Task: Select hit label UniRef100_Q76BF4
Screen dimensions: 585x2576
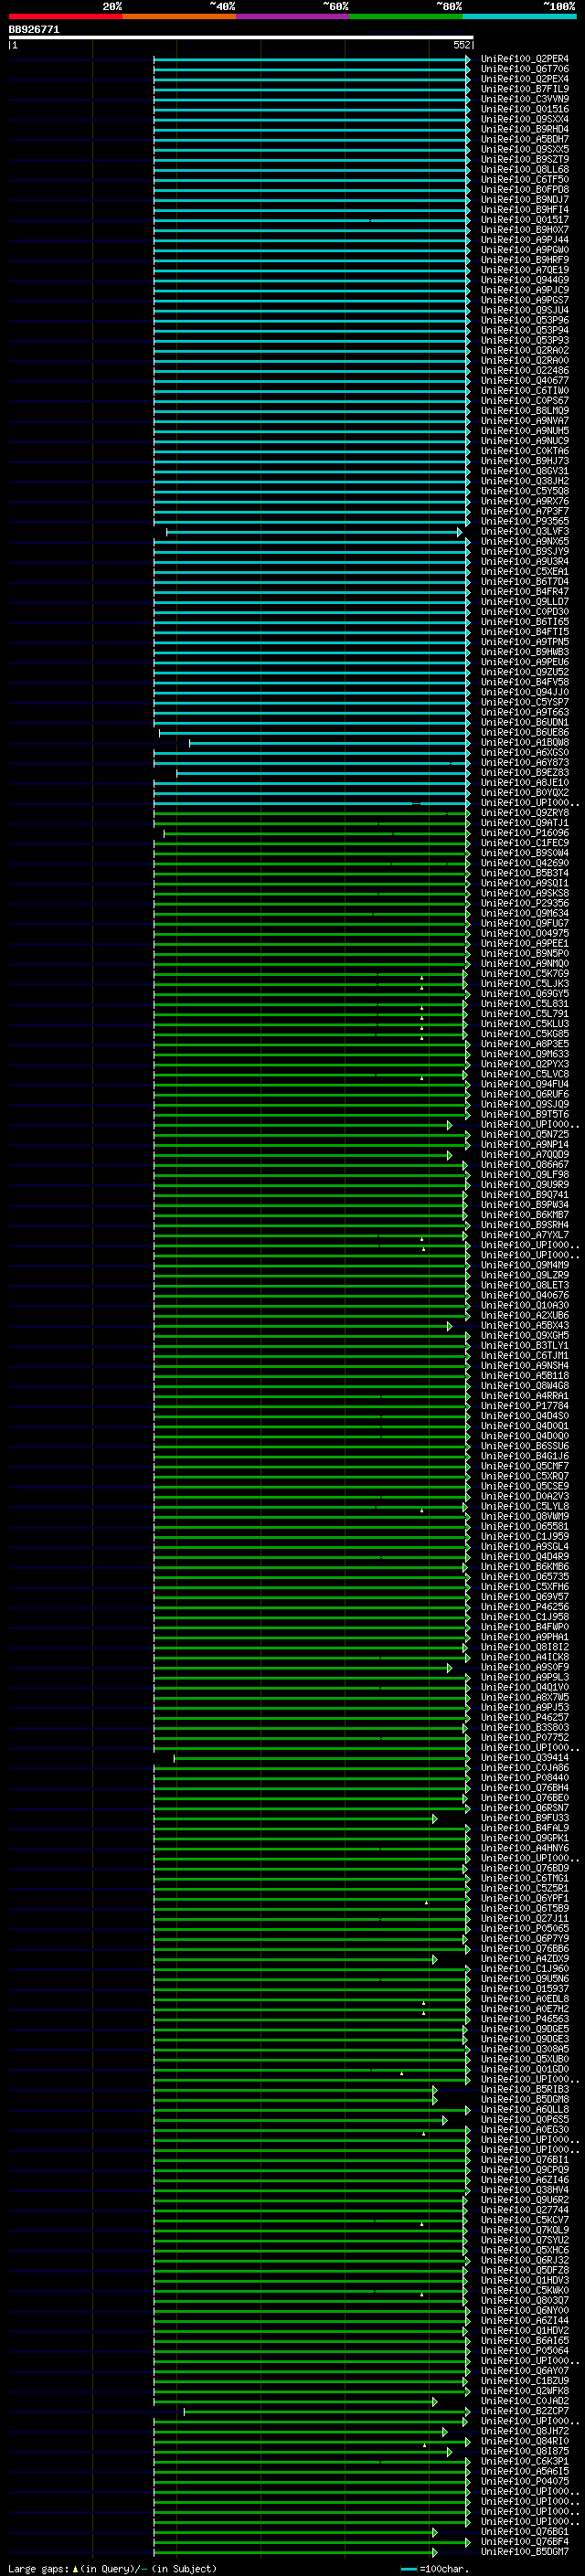Action: coord(525,2541)
